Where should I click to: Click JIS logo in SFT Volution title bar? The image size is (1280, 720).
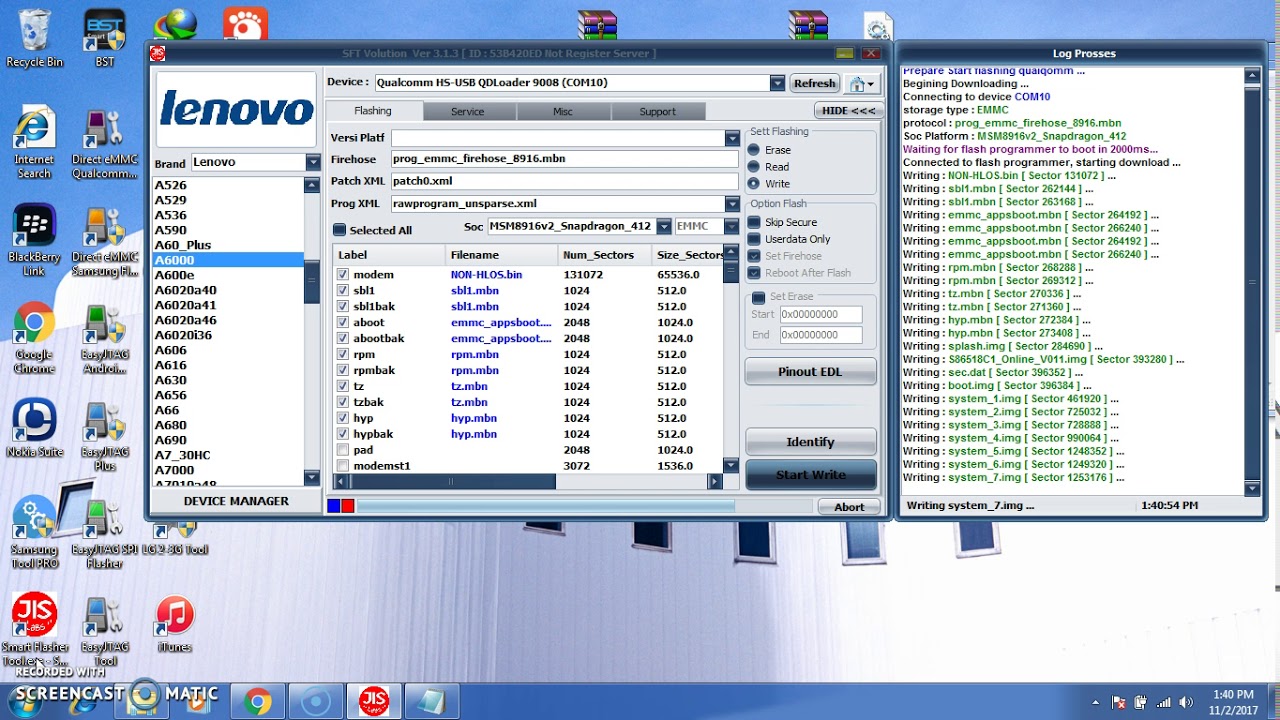[x=158, y=53]
